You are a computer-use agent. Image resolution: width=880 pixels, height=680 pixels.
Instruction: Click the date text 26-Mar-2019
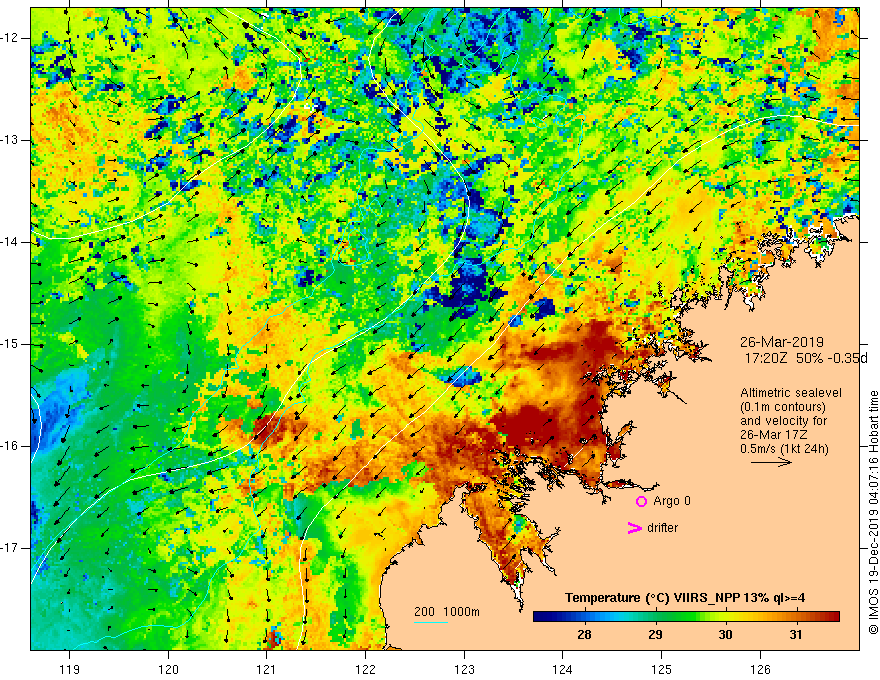(x=782, y=342)
